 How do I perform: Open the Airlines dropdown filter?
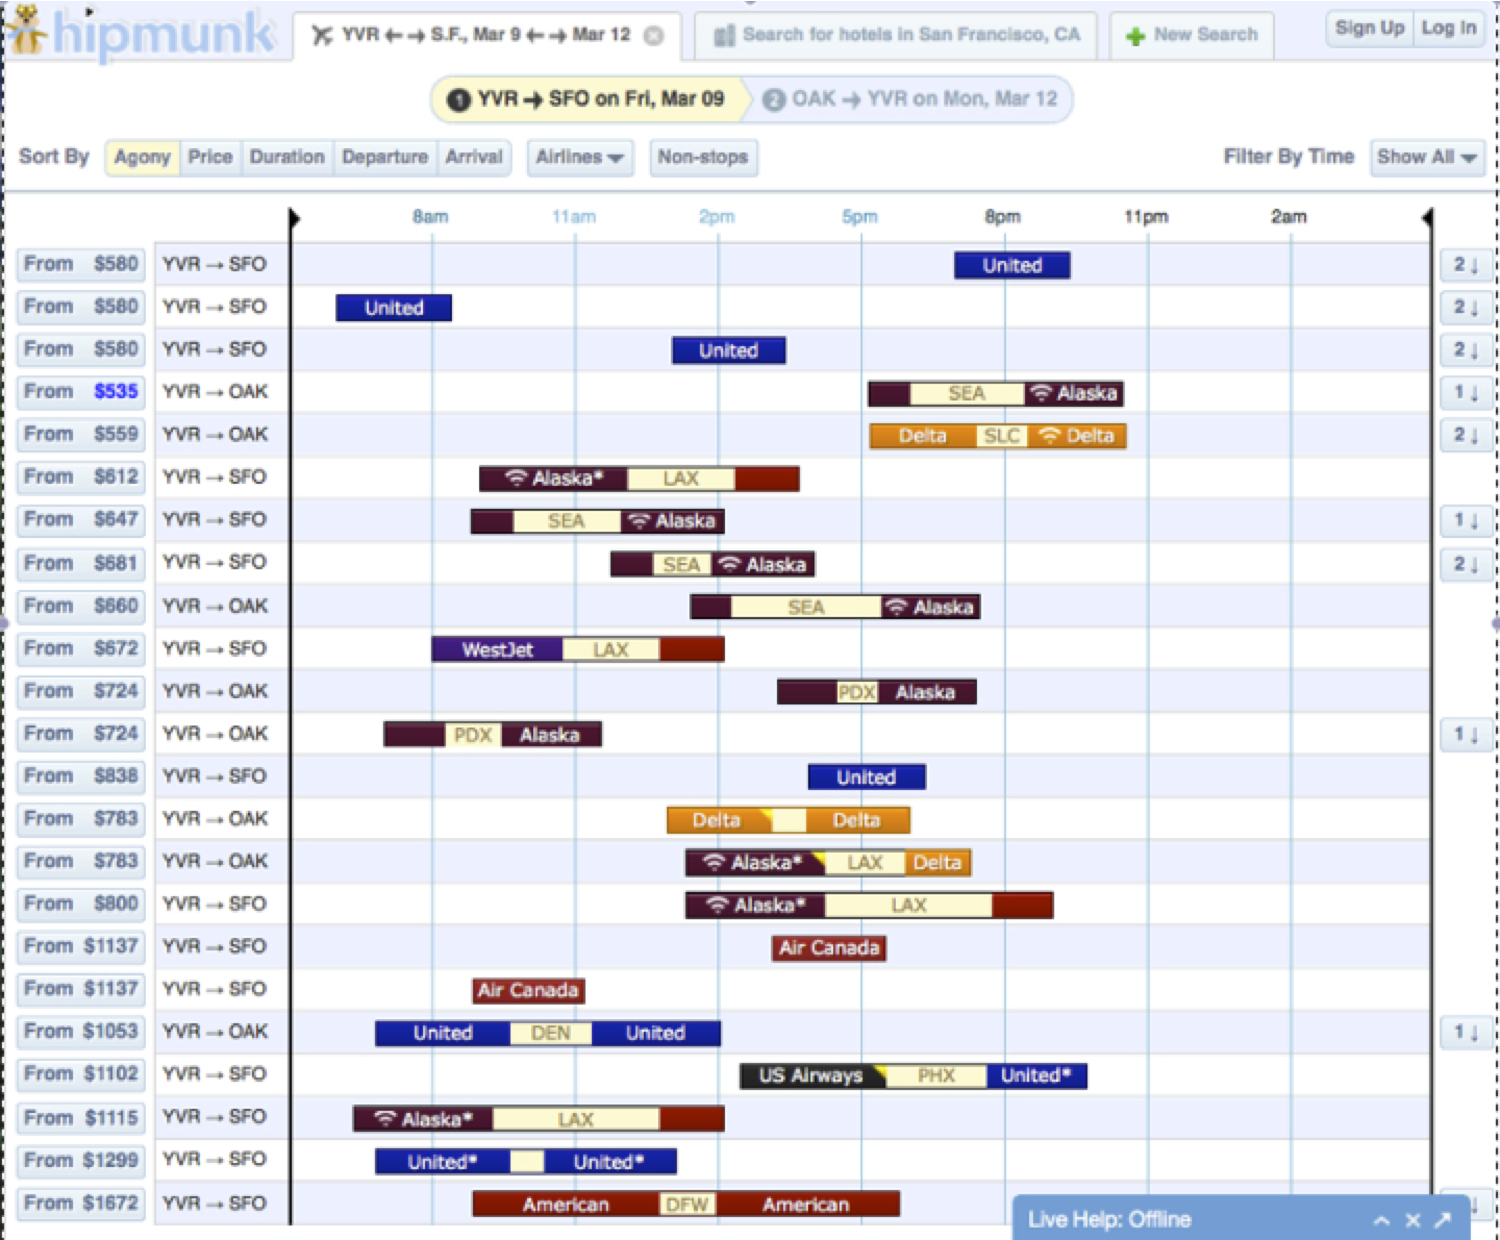click(579, 157)
